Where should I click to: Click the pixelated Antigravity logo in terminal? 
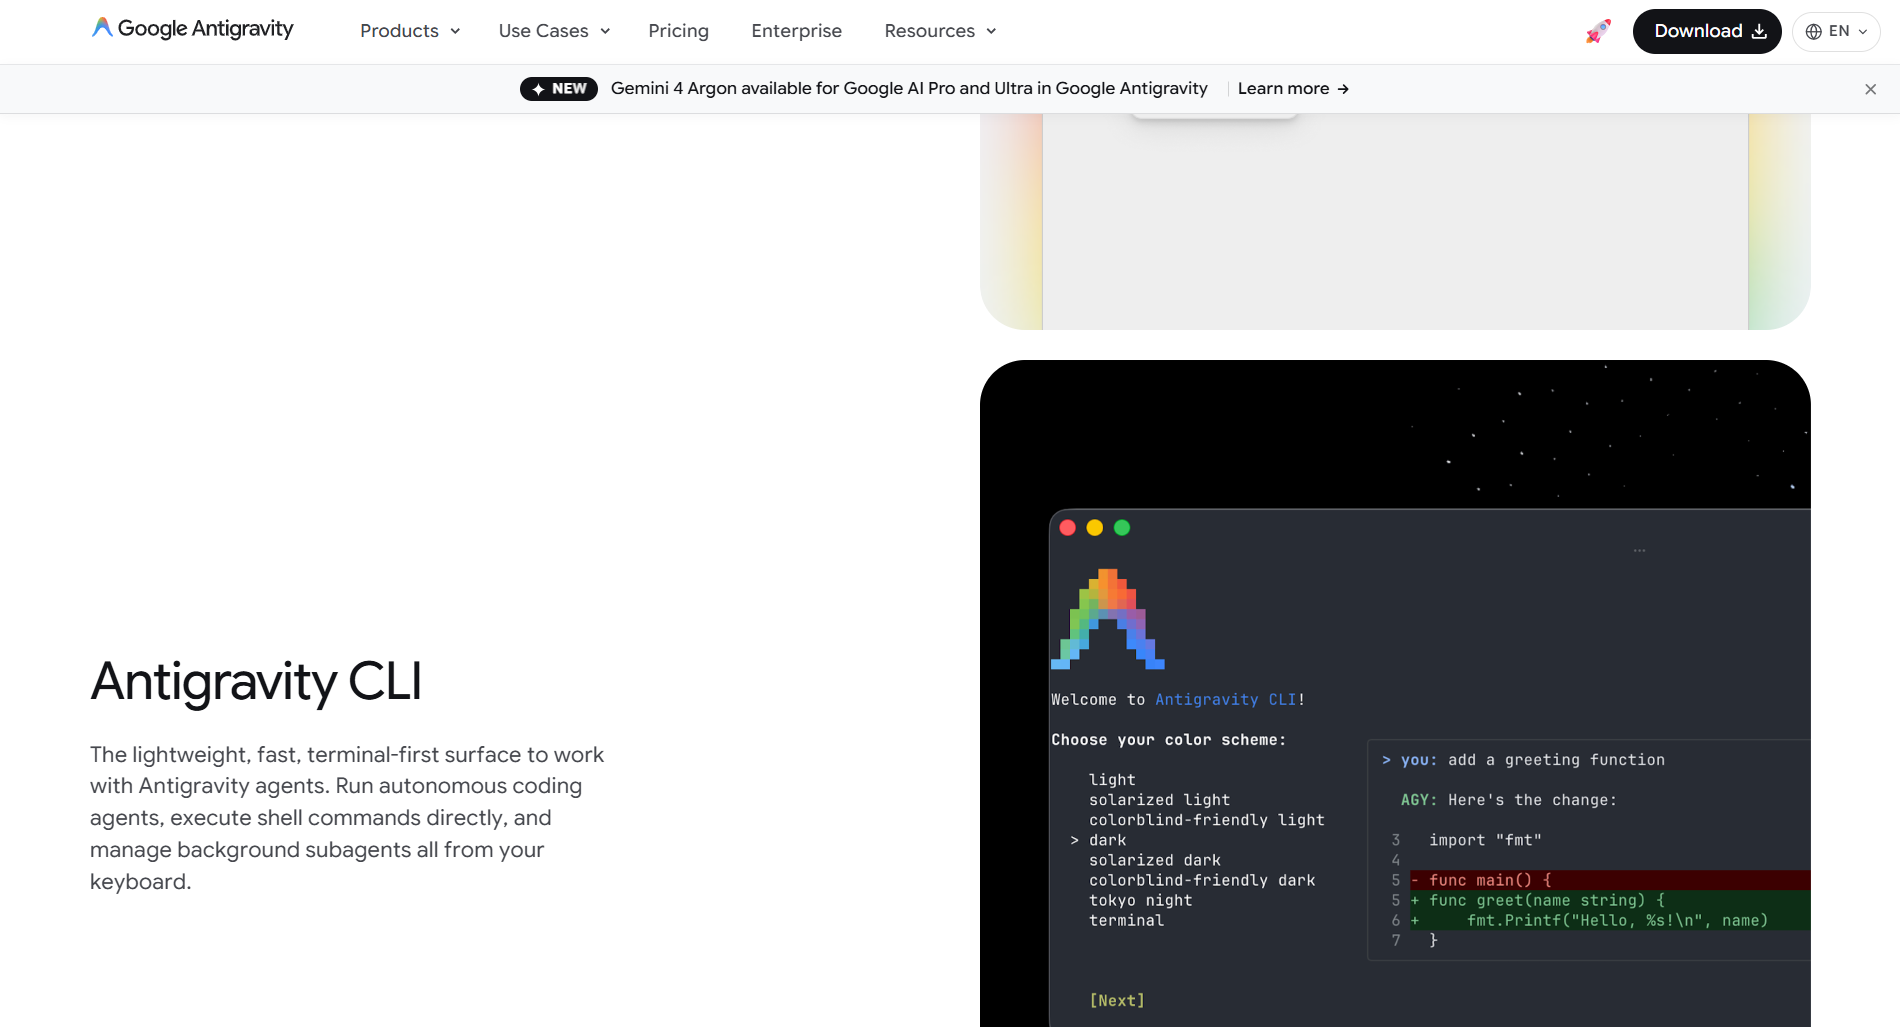coord(1108,619)
